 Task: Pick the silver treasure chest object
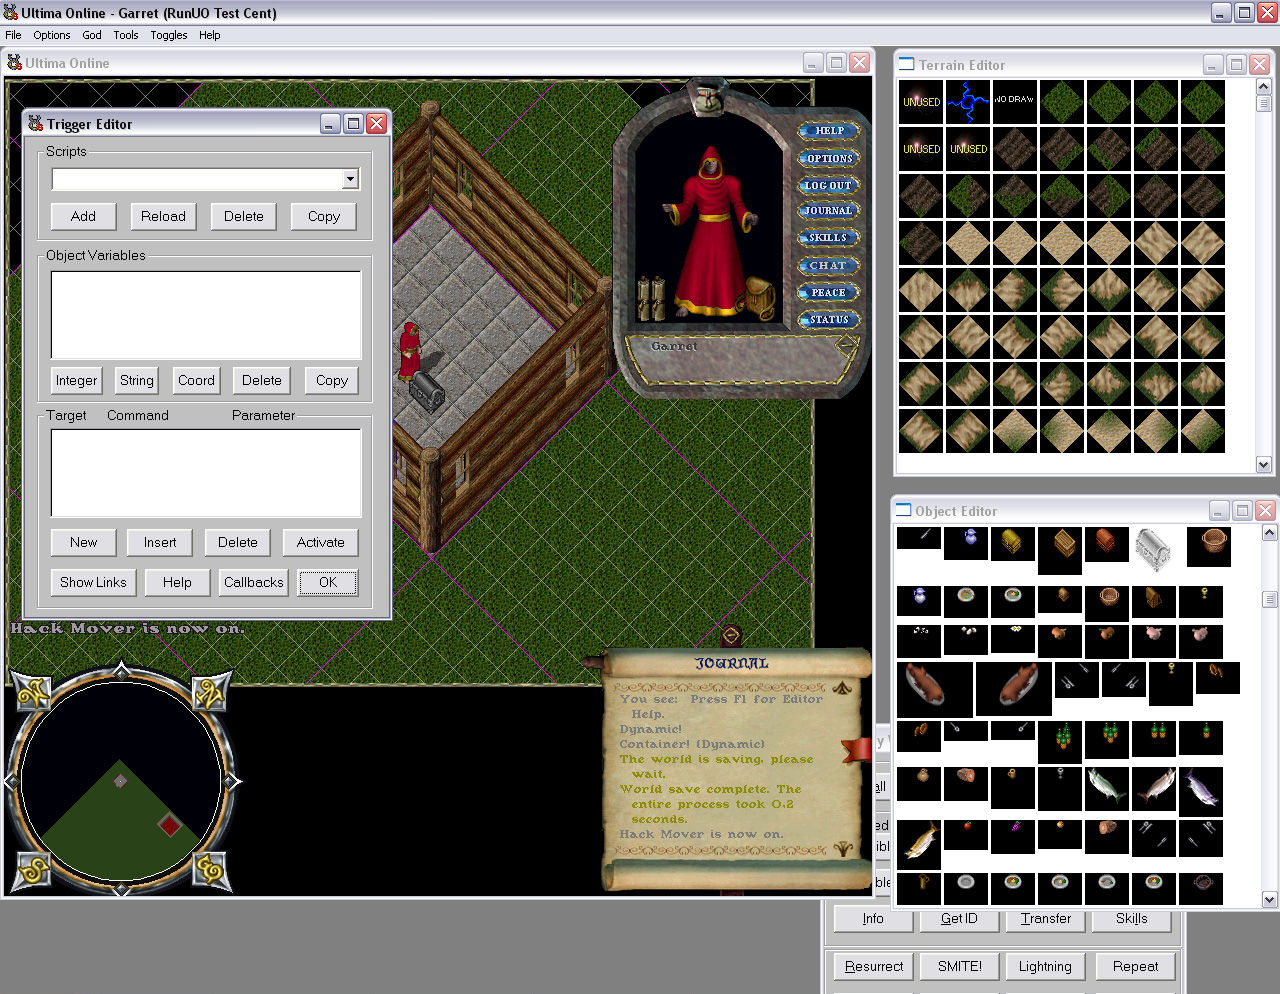coord(1153,548)
